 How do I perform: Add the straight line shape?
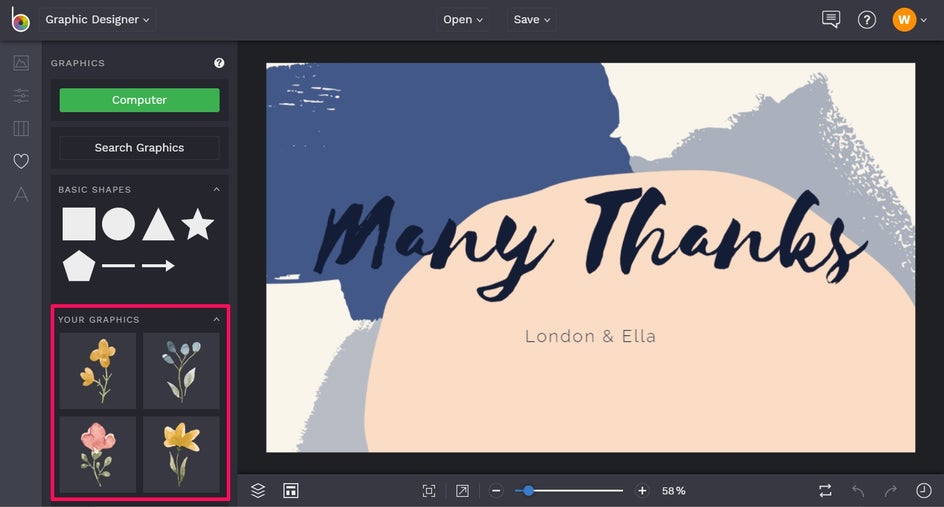pos(118,266)
